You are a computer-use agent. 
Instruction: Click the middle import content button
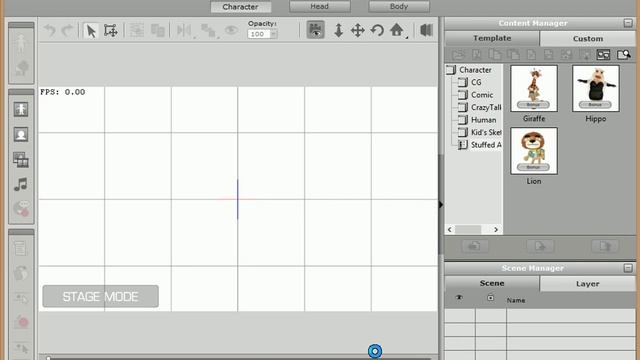click(540, 246)
